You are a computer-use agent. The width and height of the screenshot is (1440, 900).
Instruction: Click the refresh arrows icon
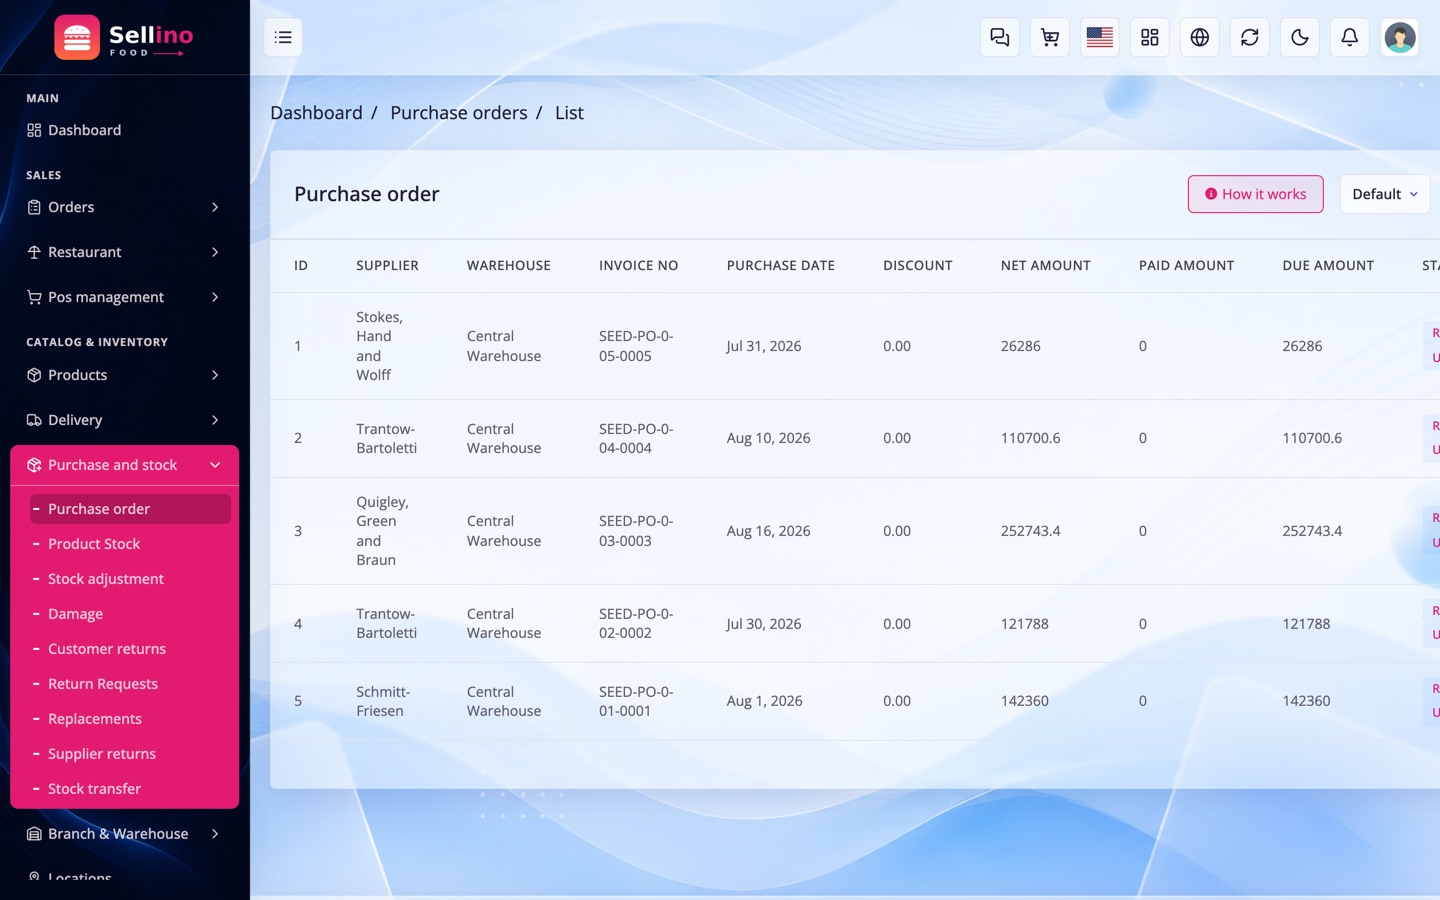(x=1249, y=37)
